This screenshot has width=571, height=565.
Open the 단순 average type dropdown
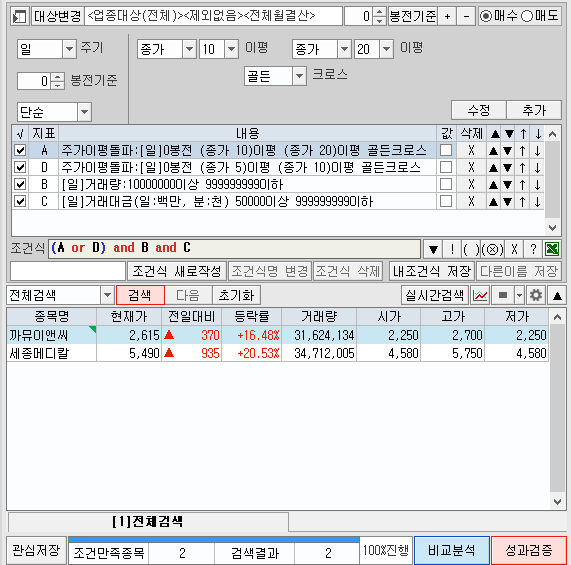coord(84,112)
